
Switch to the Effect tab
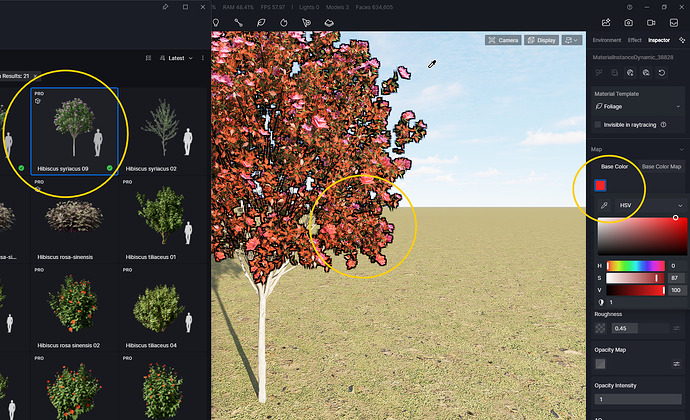[x=634, y=40]
